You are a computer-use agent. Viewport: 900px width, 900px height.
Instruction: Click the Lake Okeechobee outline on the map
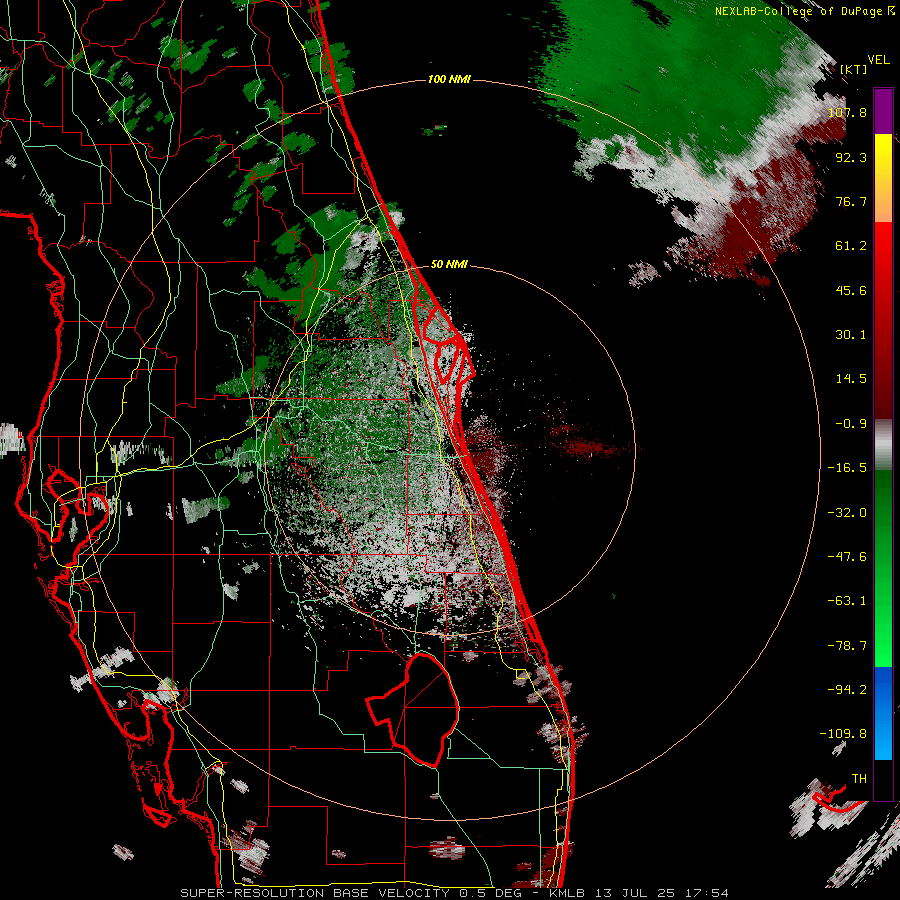(x=413, y=709)
